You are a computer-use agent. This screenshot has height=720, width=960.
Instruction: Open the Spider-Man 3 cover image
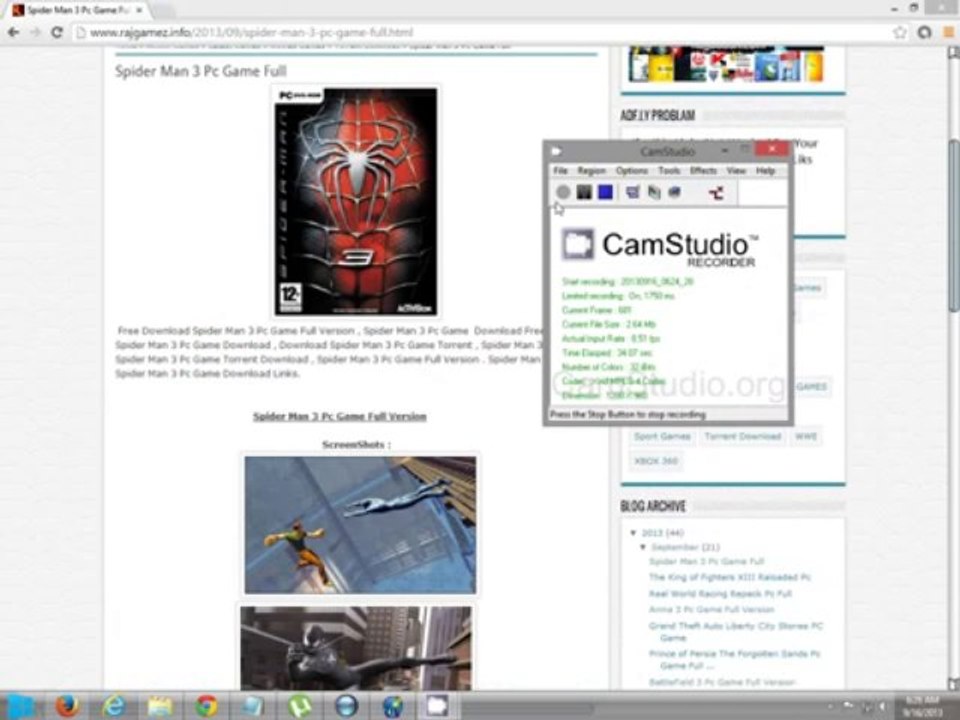tap(356, 201)
